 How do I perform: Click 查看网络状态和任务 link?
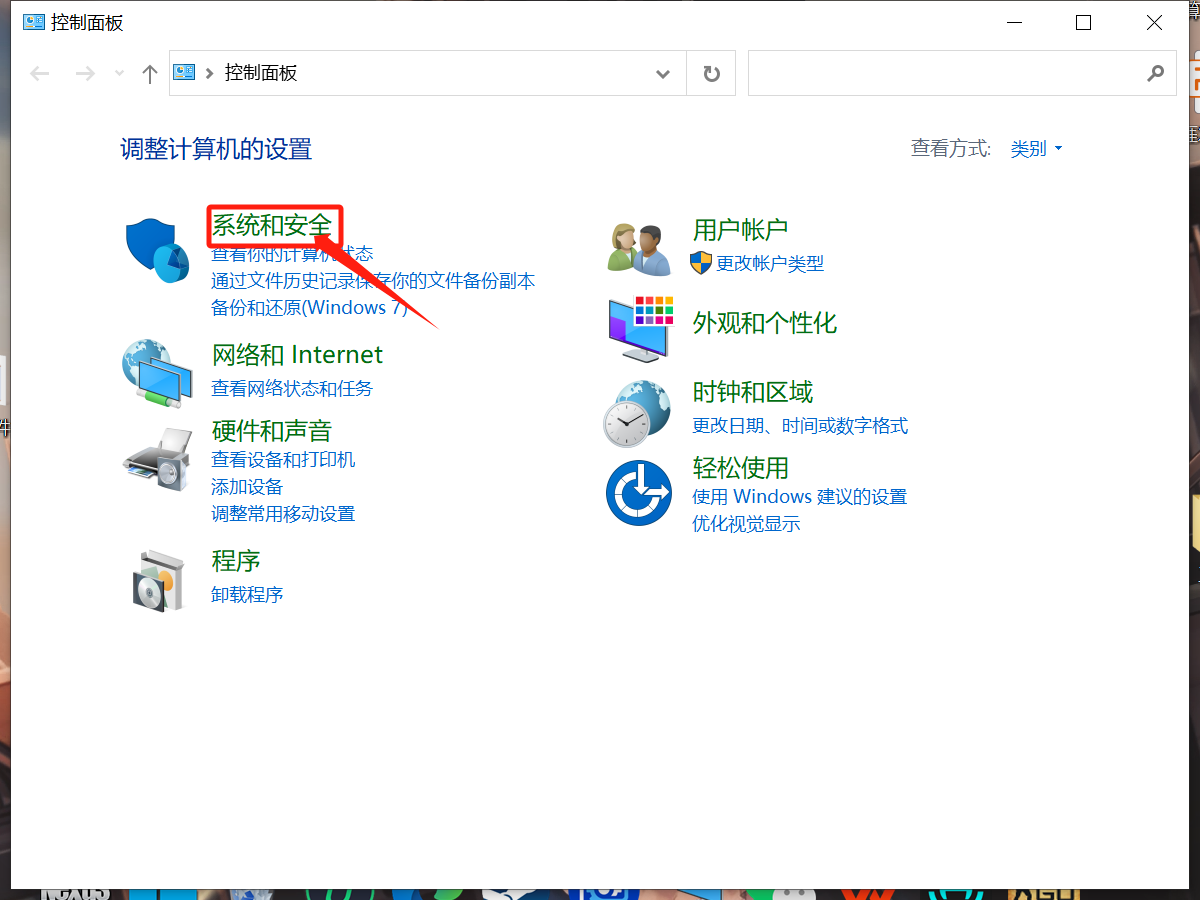pos(292,388)
